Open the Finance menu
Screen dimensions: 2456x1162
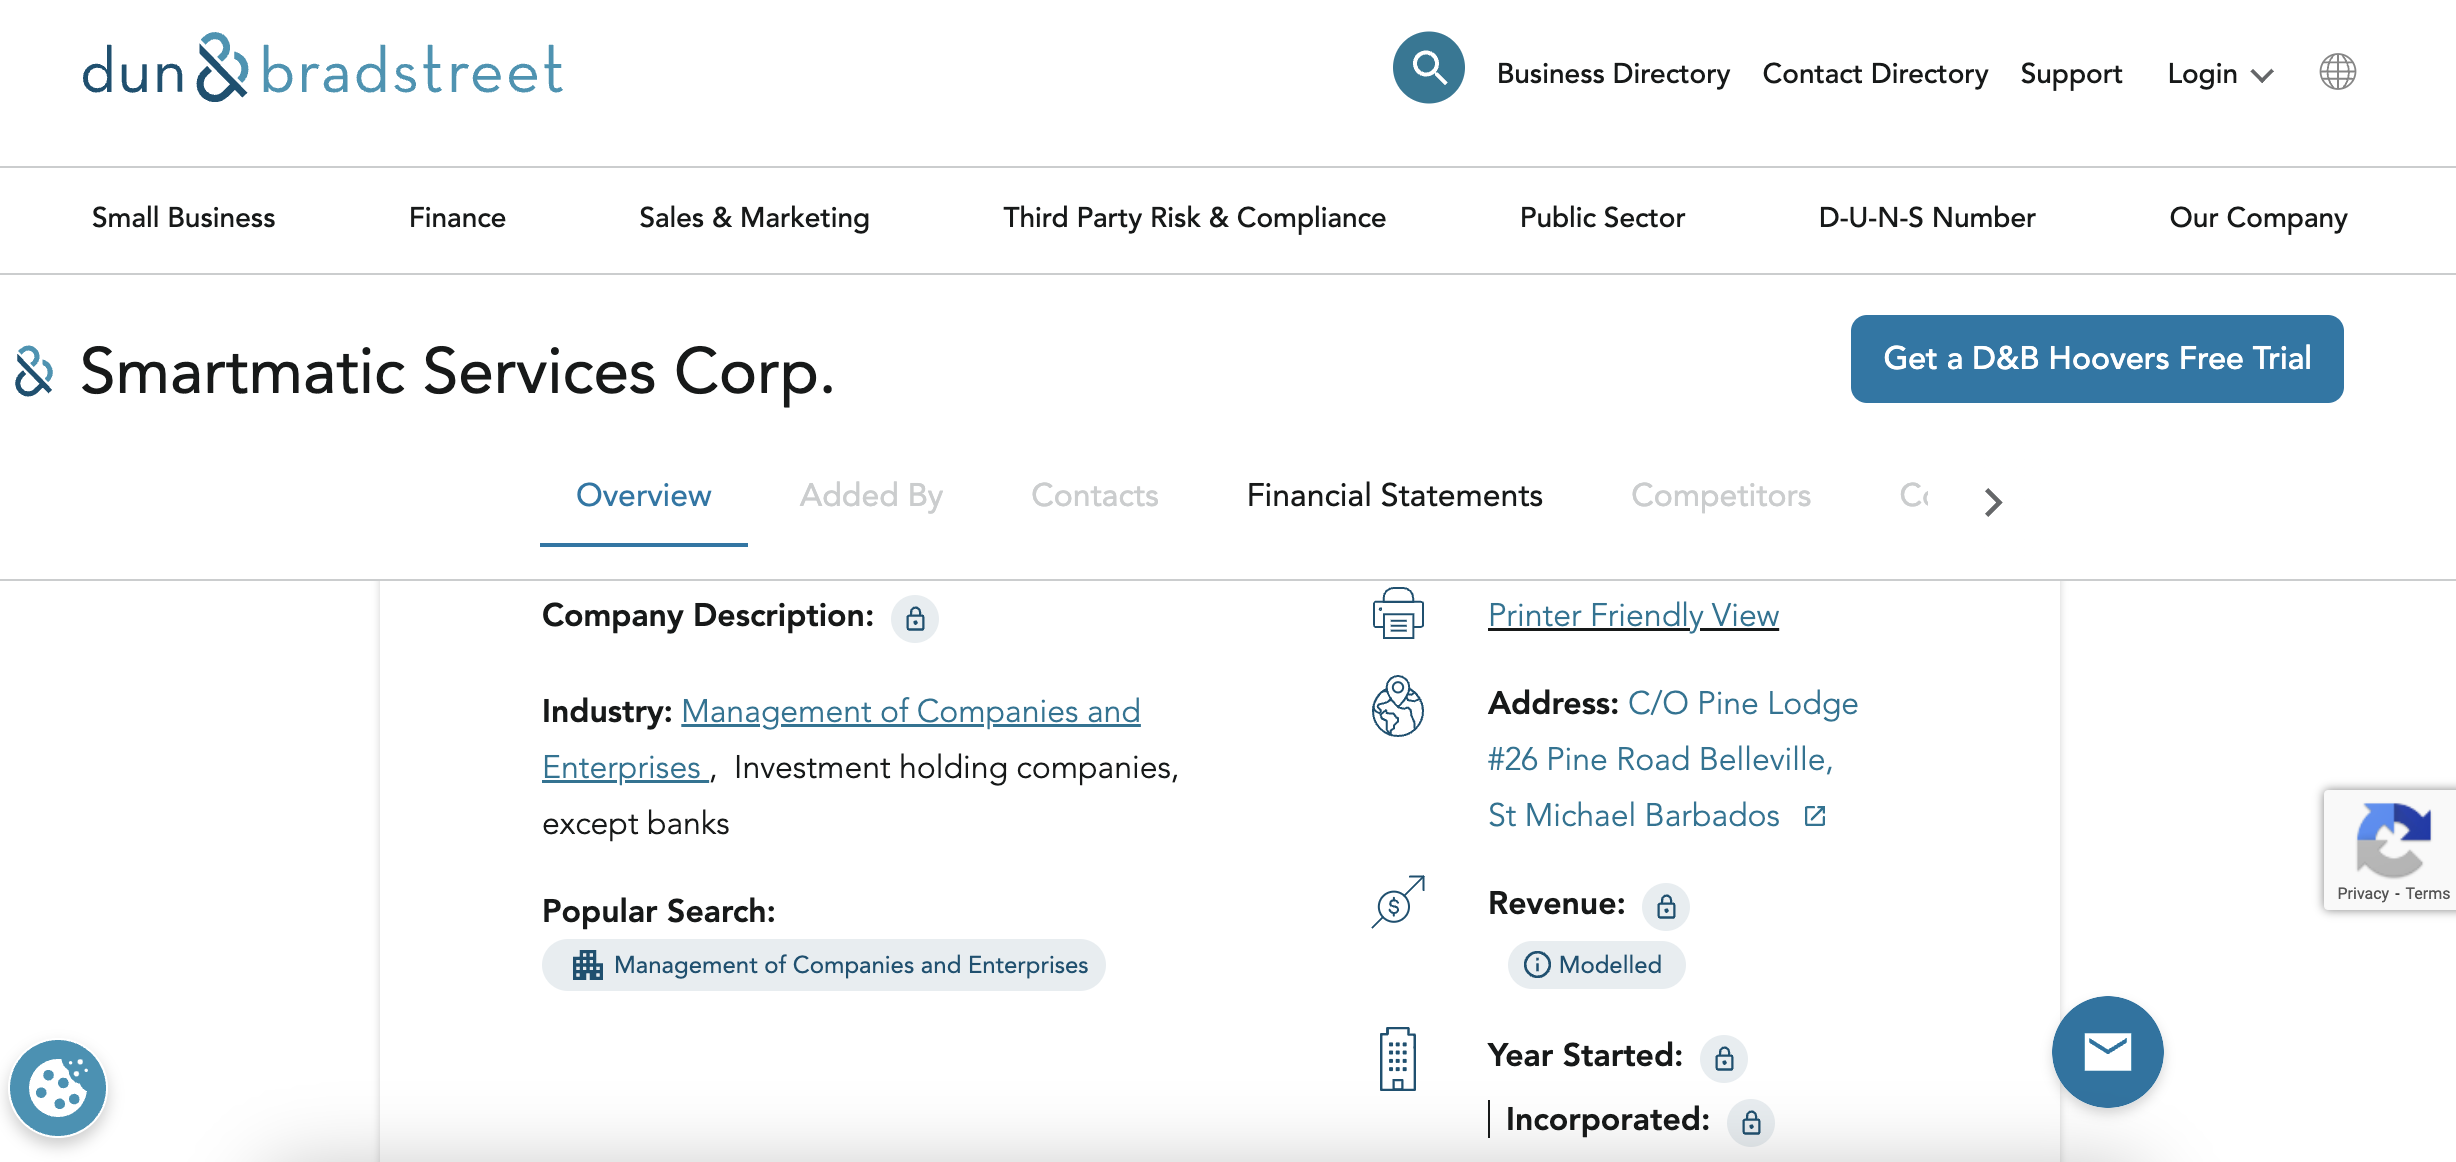click(x=457, y=218)
